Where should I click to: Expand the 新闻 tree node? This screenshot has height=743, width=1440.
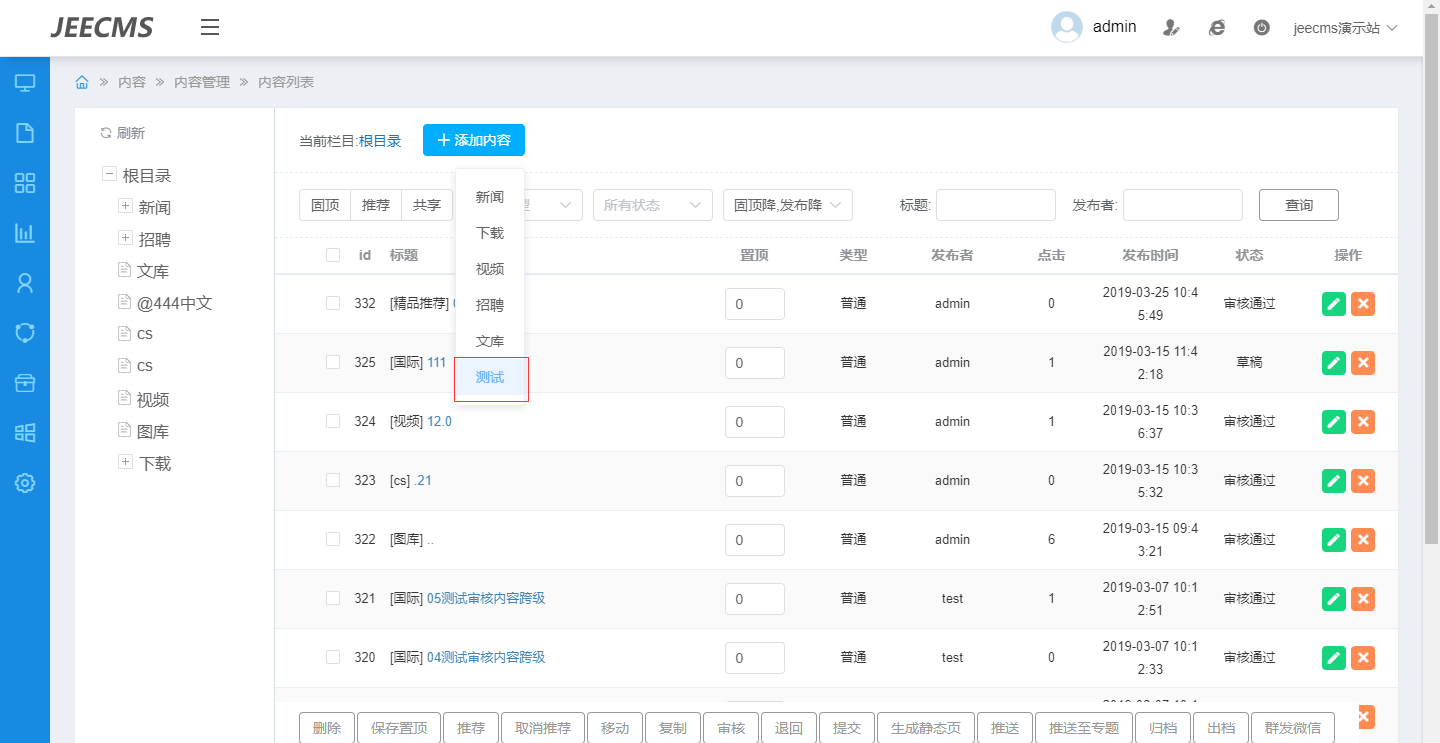click(x=125, y=206)
